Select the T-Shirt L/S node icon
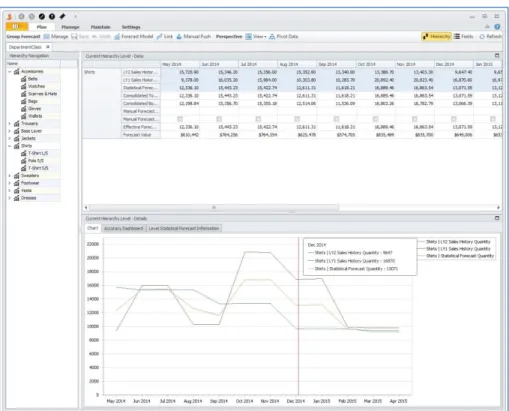This screenshot has height=411, width=509. [x=24, y=153]
